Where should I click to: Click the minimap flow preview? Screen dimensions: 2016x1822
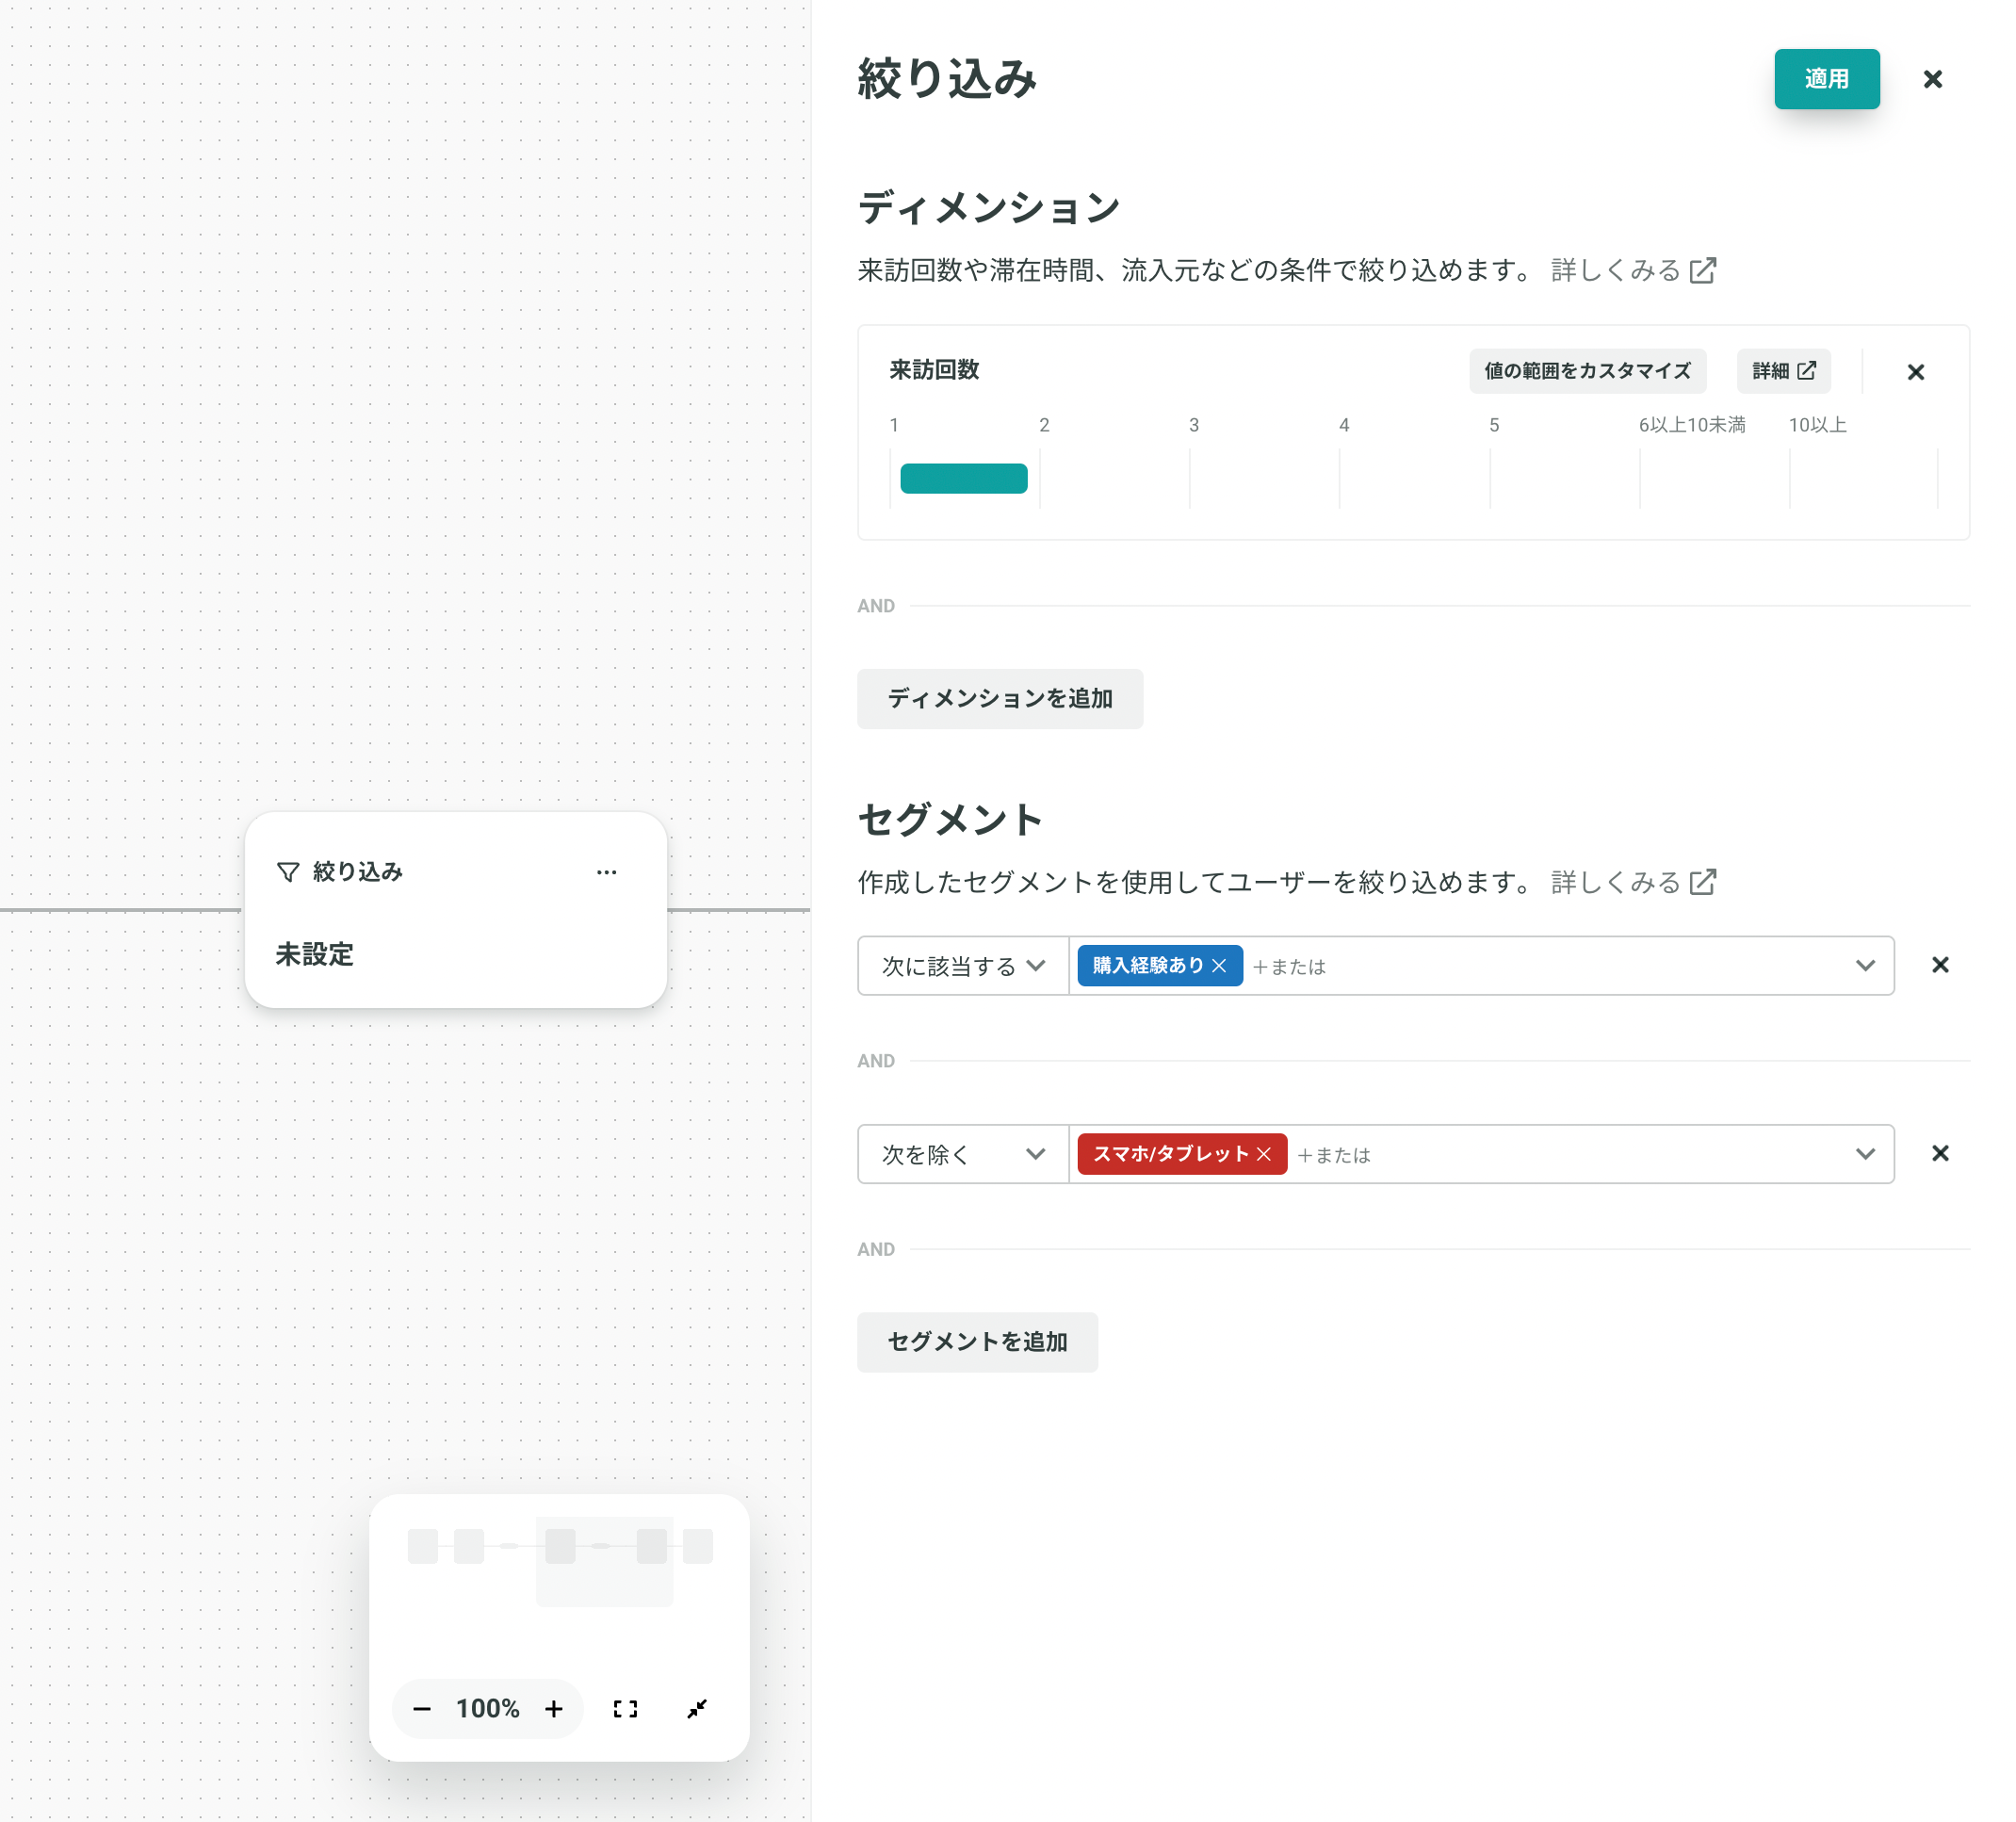(560, 1560)
